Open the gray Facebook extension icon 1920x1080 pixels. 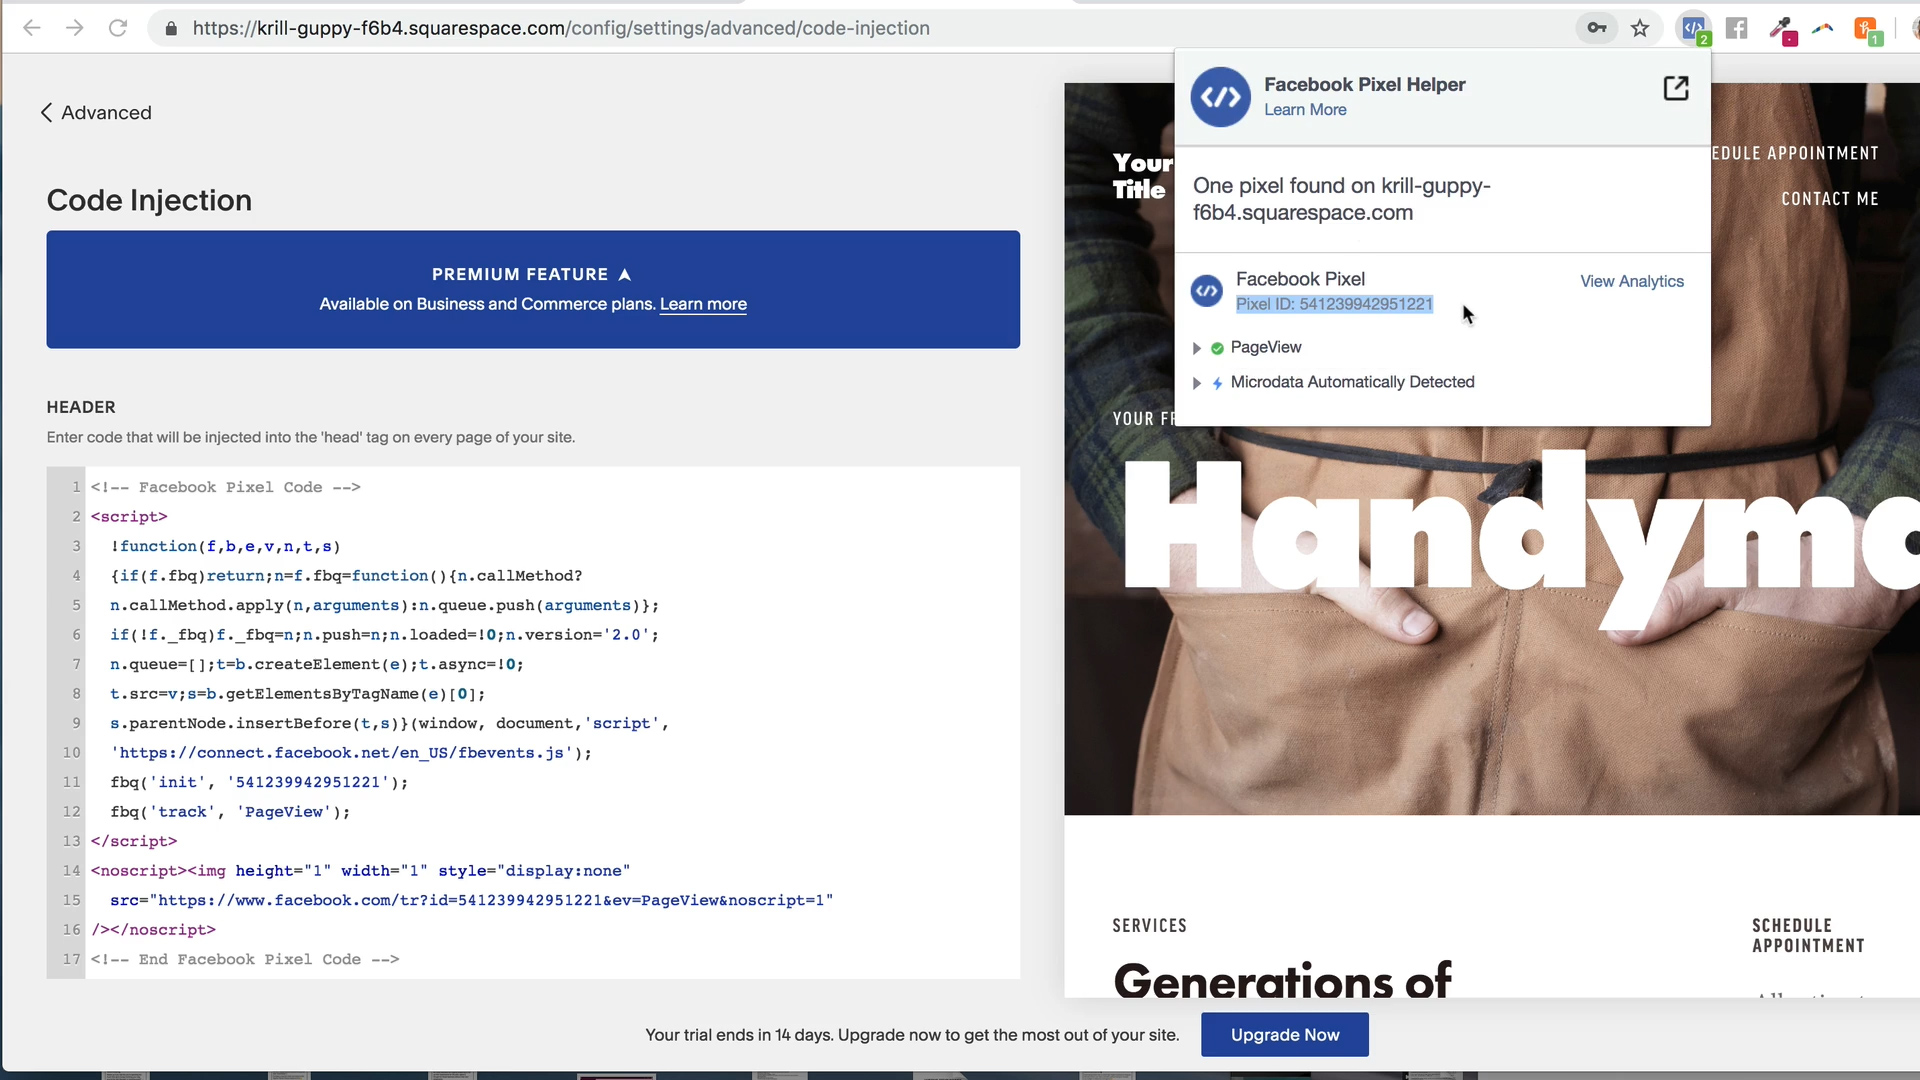coord(1737,28)
